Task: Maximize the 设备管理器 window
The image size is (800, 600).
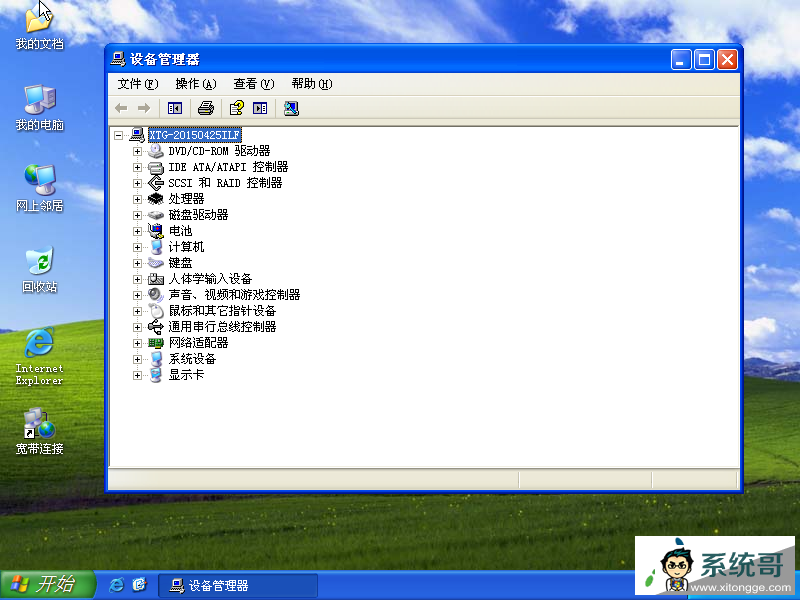Action: click(704, 60)
